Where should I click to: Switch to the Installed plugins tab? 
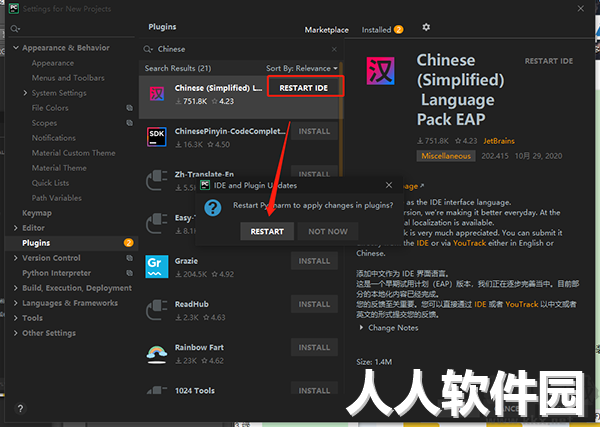tap(382, 30)
